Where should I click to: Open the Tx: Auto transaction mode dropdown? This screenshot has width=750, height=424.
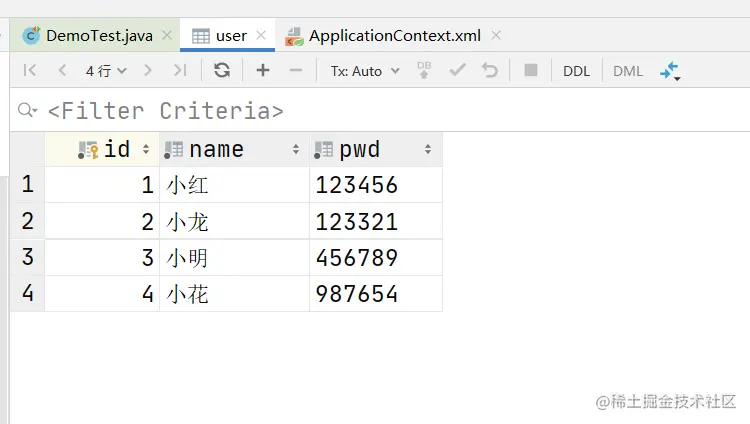365,70
